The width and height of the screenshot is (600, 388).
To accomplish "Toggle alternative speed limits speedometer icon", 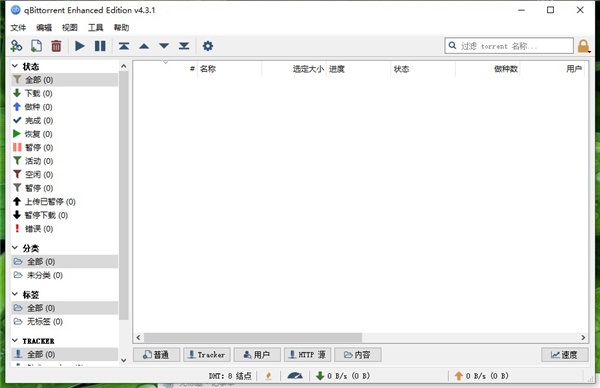I will click(295, 376).
